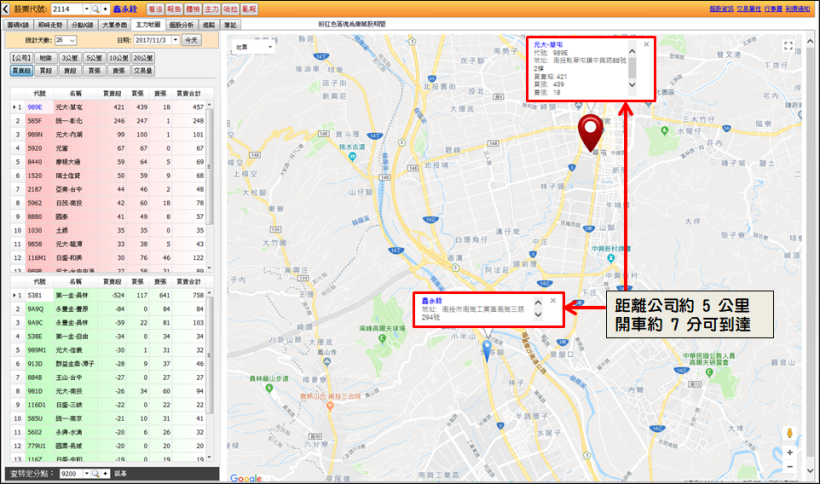Click the magnifier icon beside 9200
820x484 pixels.
click(96, 474)
